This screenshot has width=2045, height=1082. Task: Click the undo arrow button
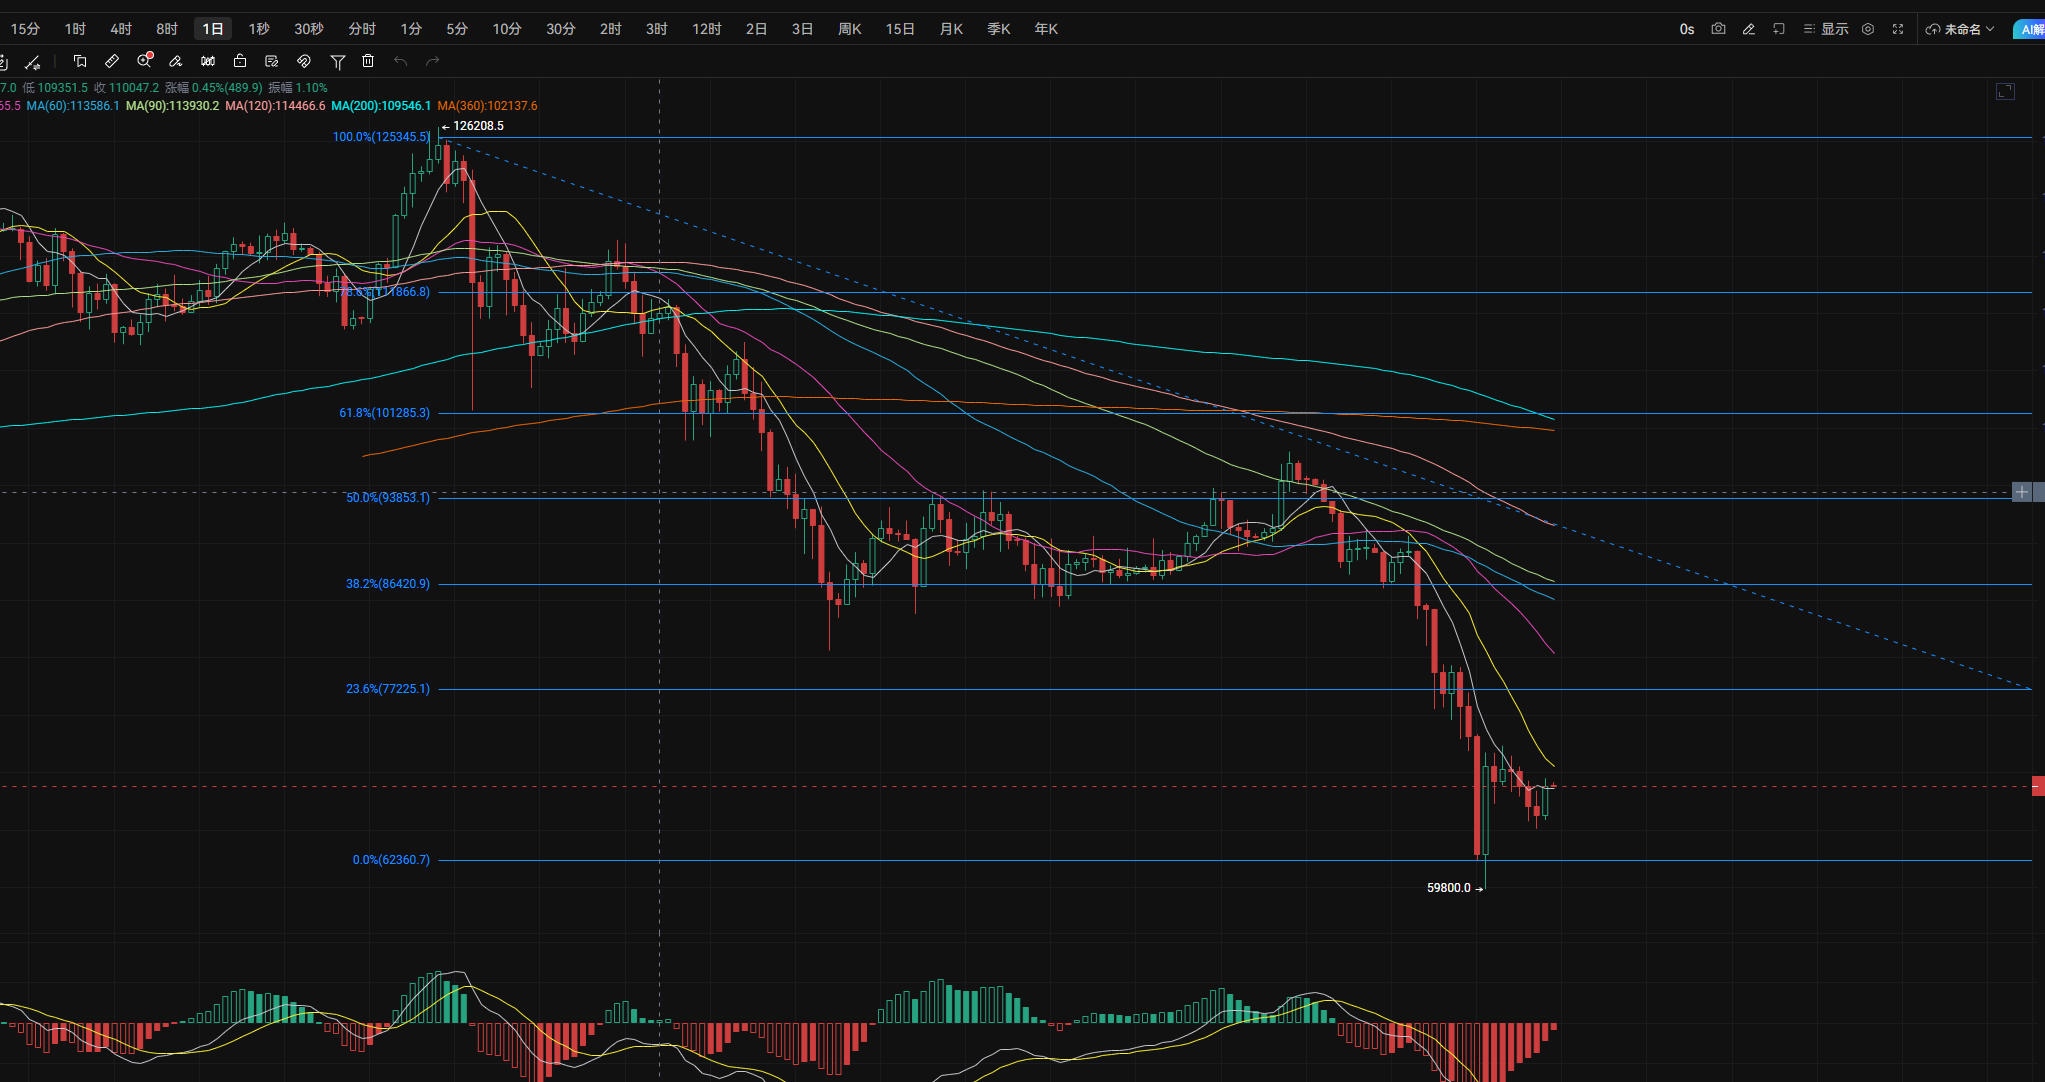401,61
